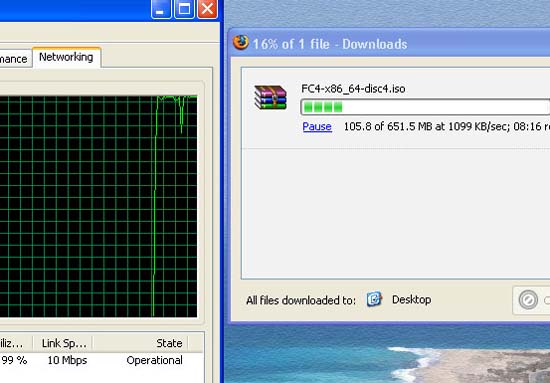Image resolution: width=550 pixels, height=383 pixels.
Task: Close the Task Manager window
Action: click(x=207, y=9)
